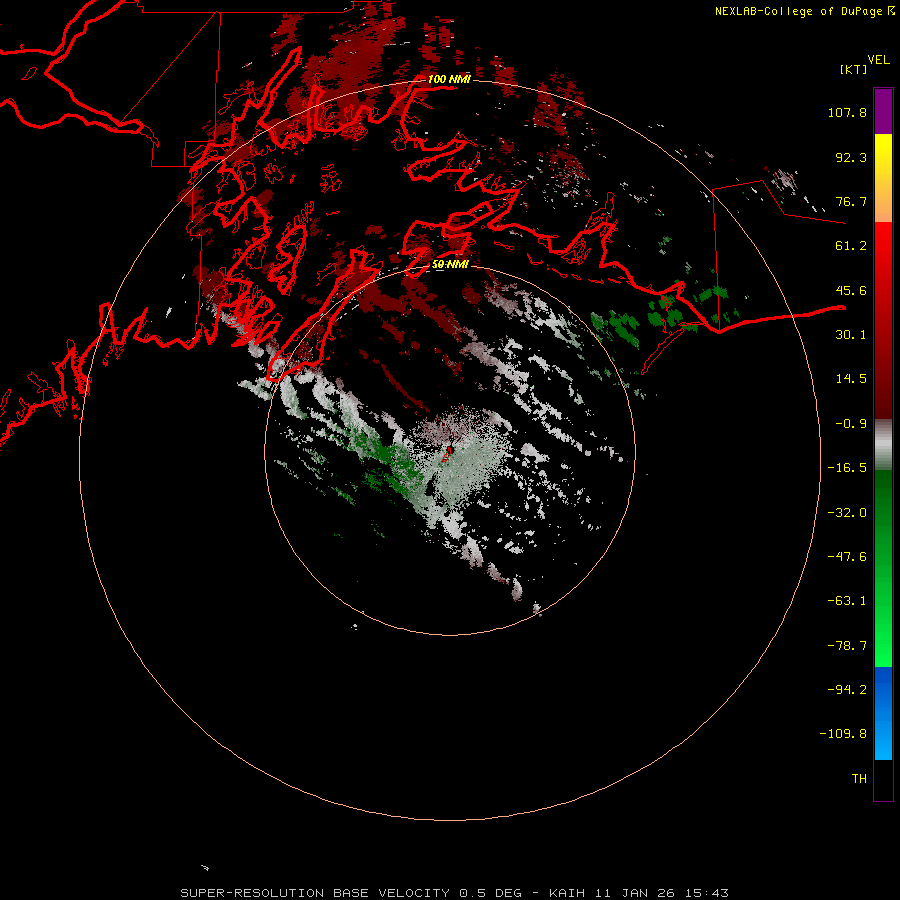The height and width of the screenshot is (900, 900).
Task: Click the -47.6 legend value
Action: click(847, 557)
